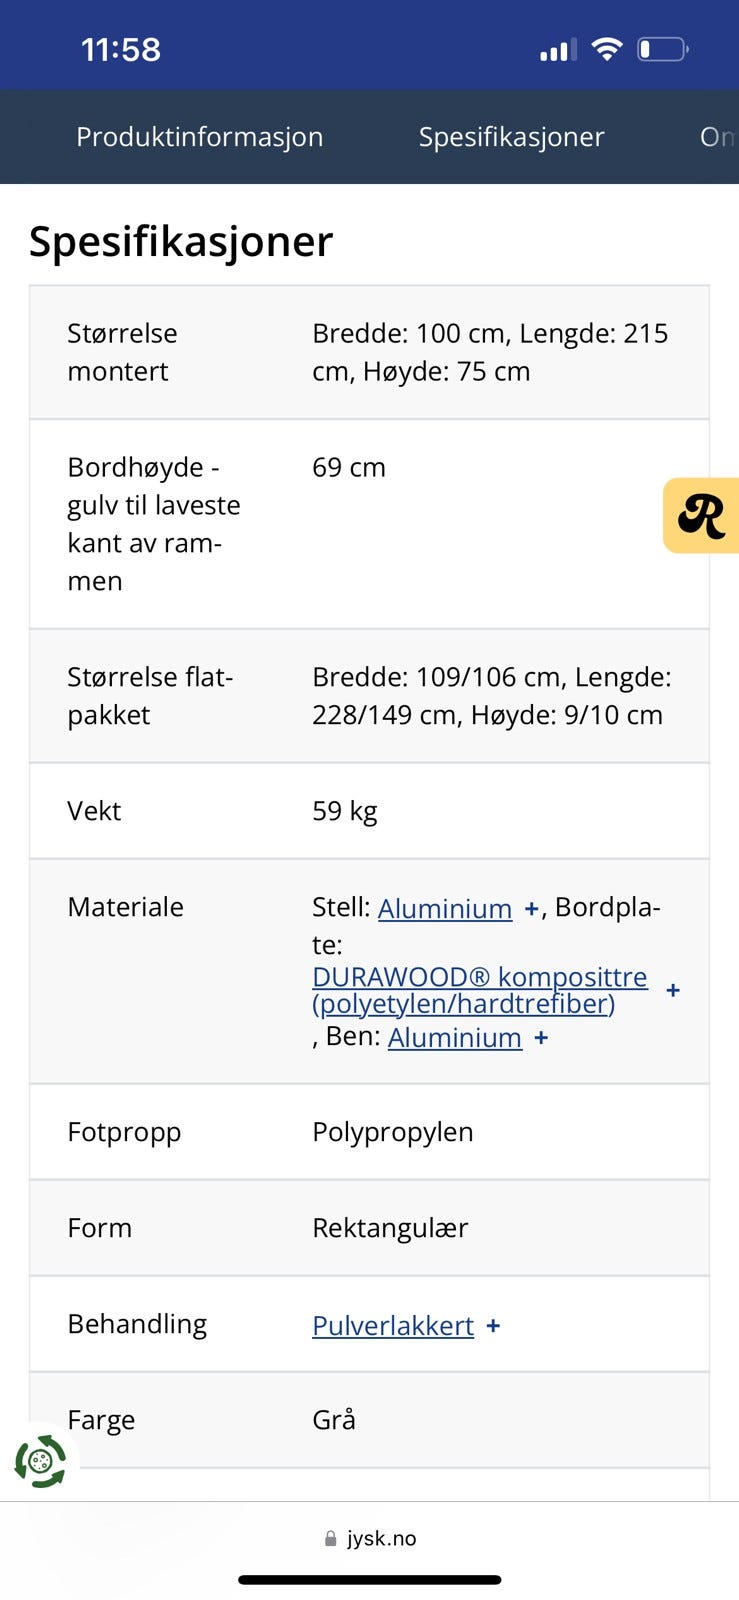The width and height of the screenshot is (739, 1600).
Task: Tap the Aluminium leg material expander plus
Action: coord(541,1038)
